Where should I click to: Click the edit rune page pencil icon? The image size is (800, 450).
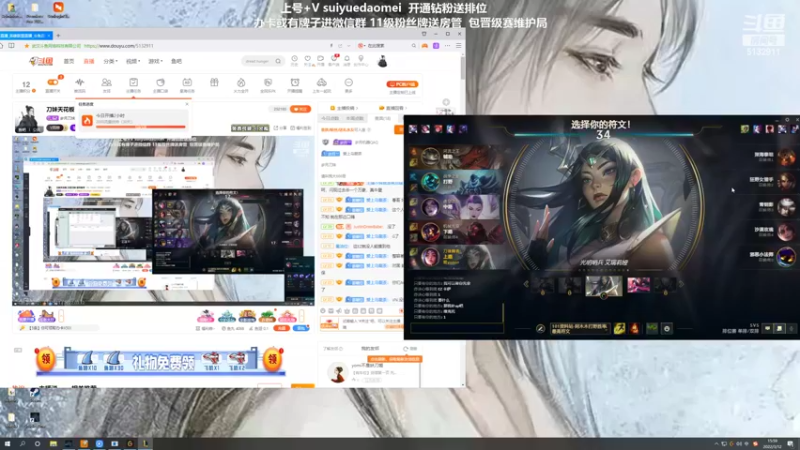coord(540,329)
